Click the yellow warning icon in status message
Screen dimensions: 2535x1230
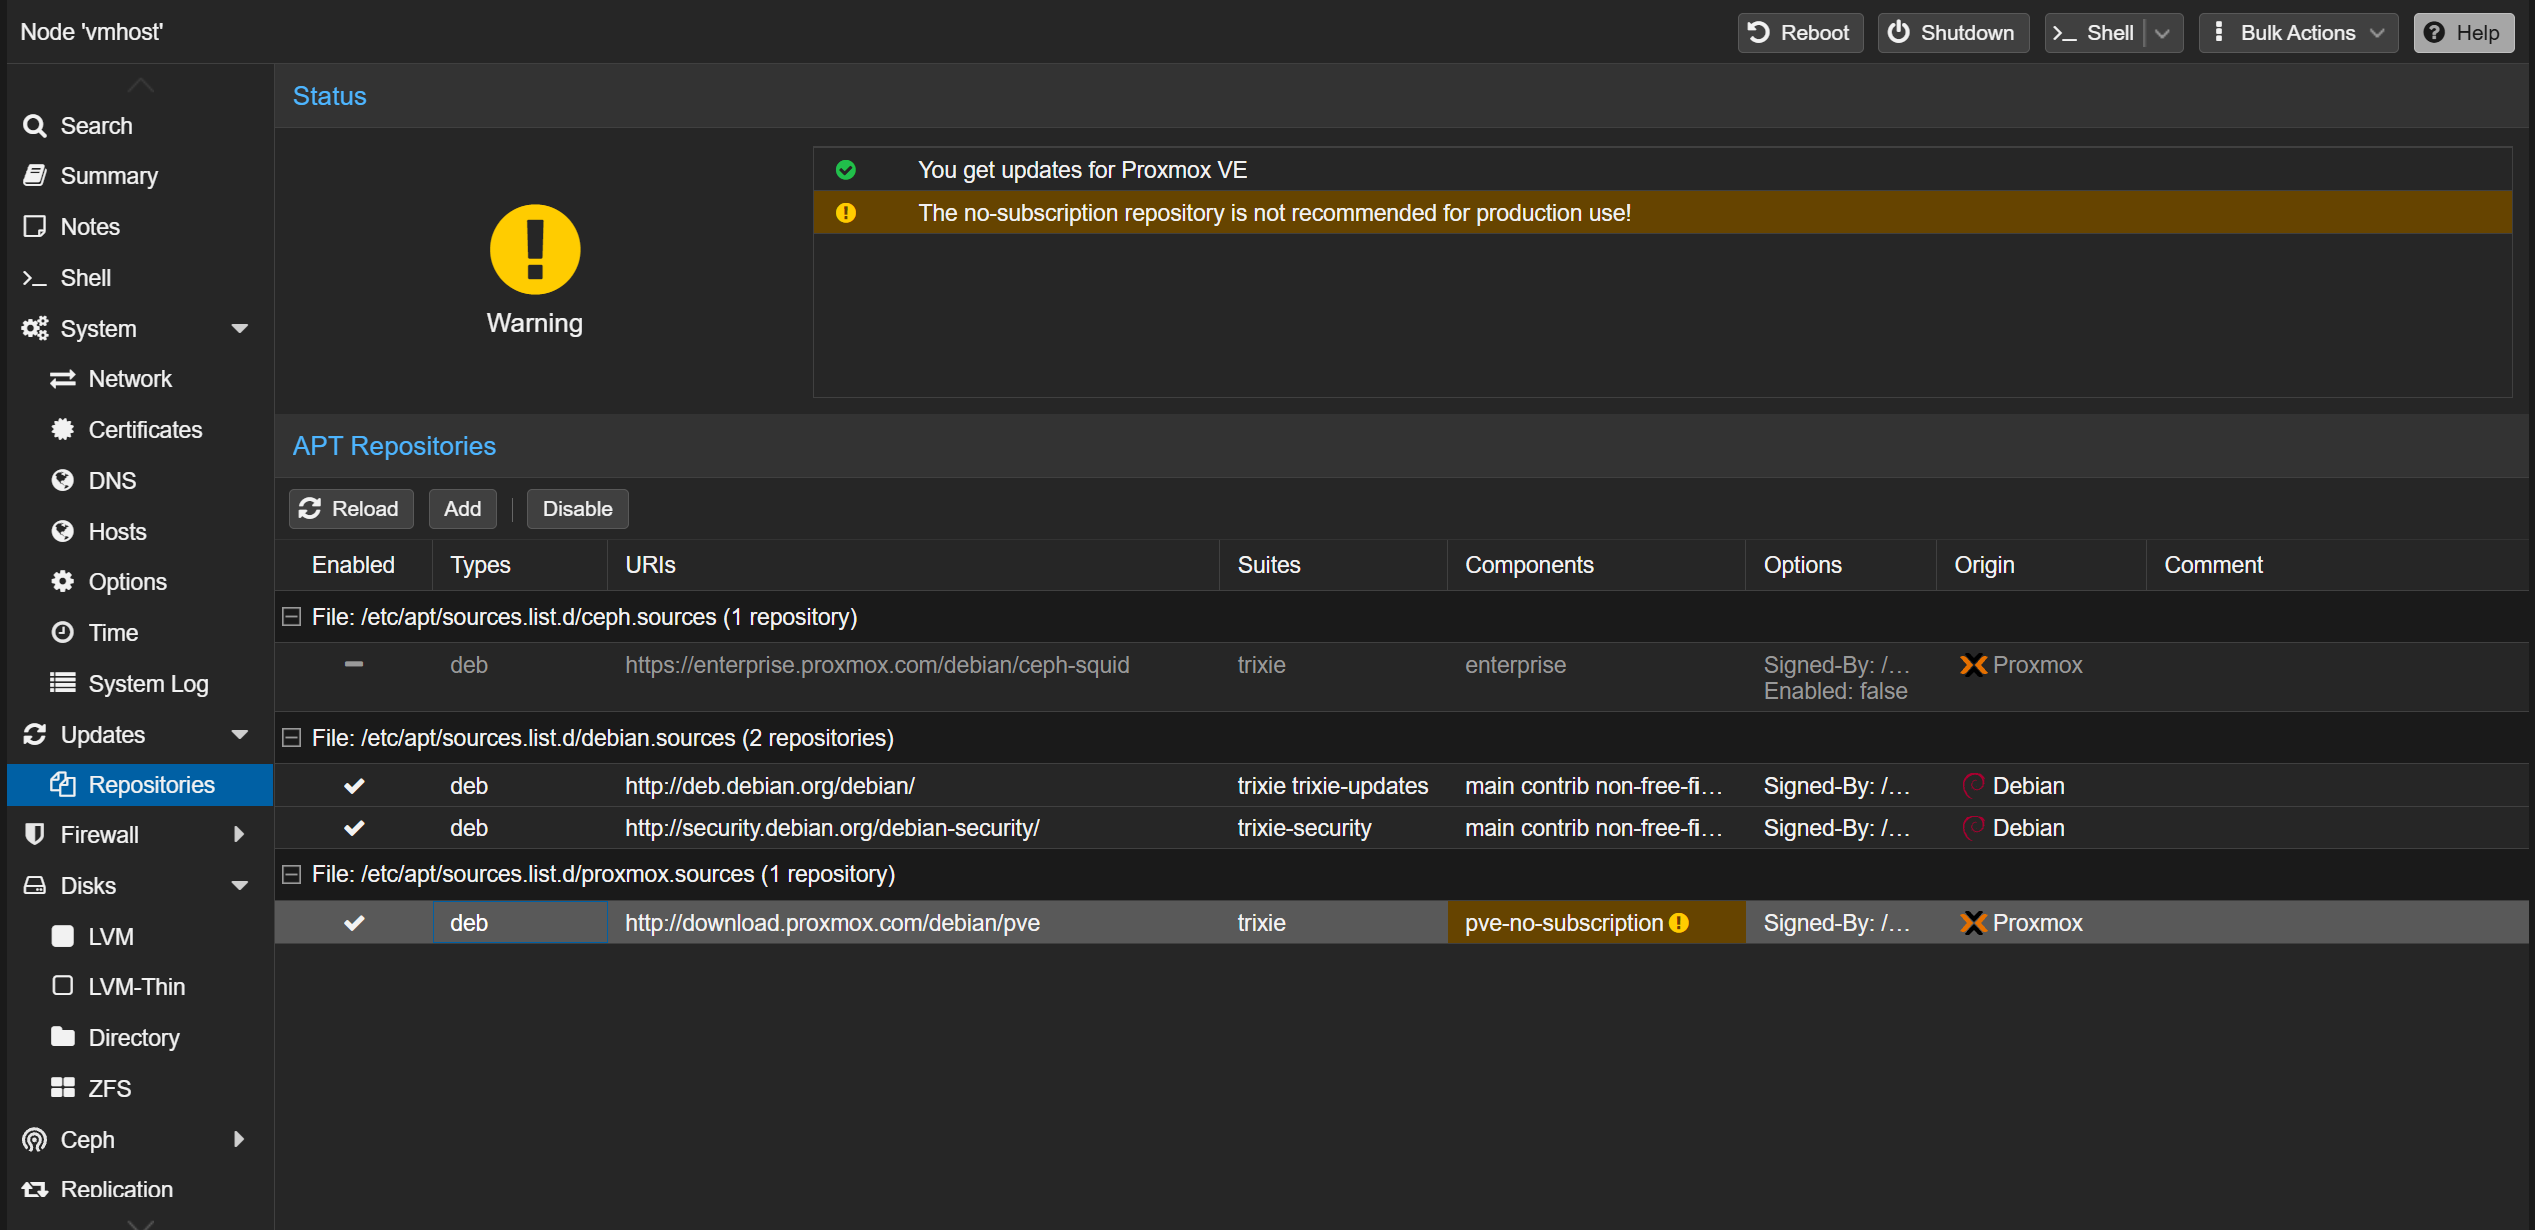pos(846,213)
